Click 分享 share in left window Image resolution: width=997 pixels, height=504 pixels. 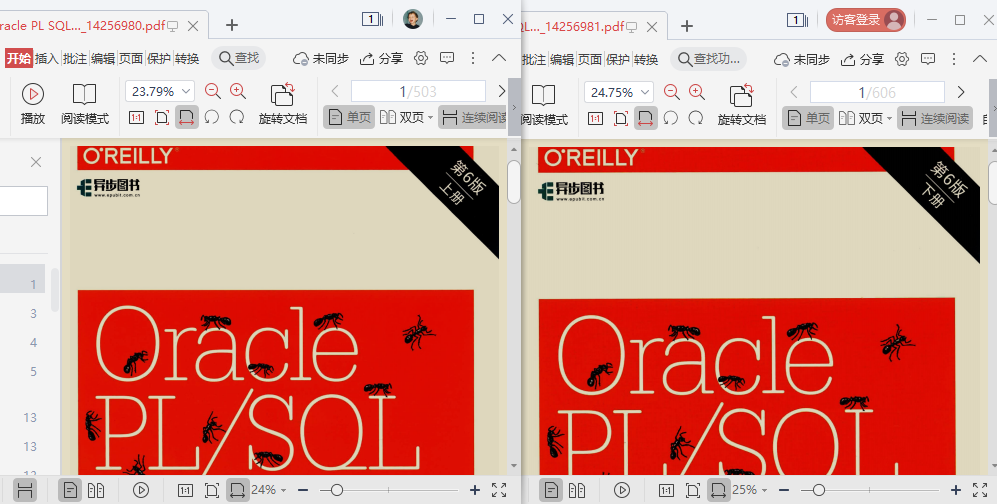tap(382, 58)
